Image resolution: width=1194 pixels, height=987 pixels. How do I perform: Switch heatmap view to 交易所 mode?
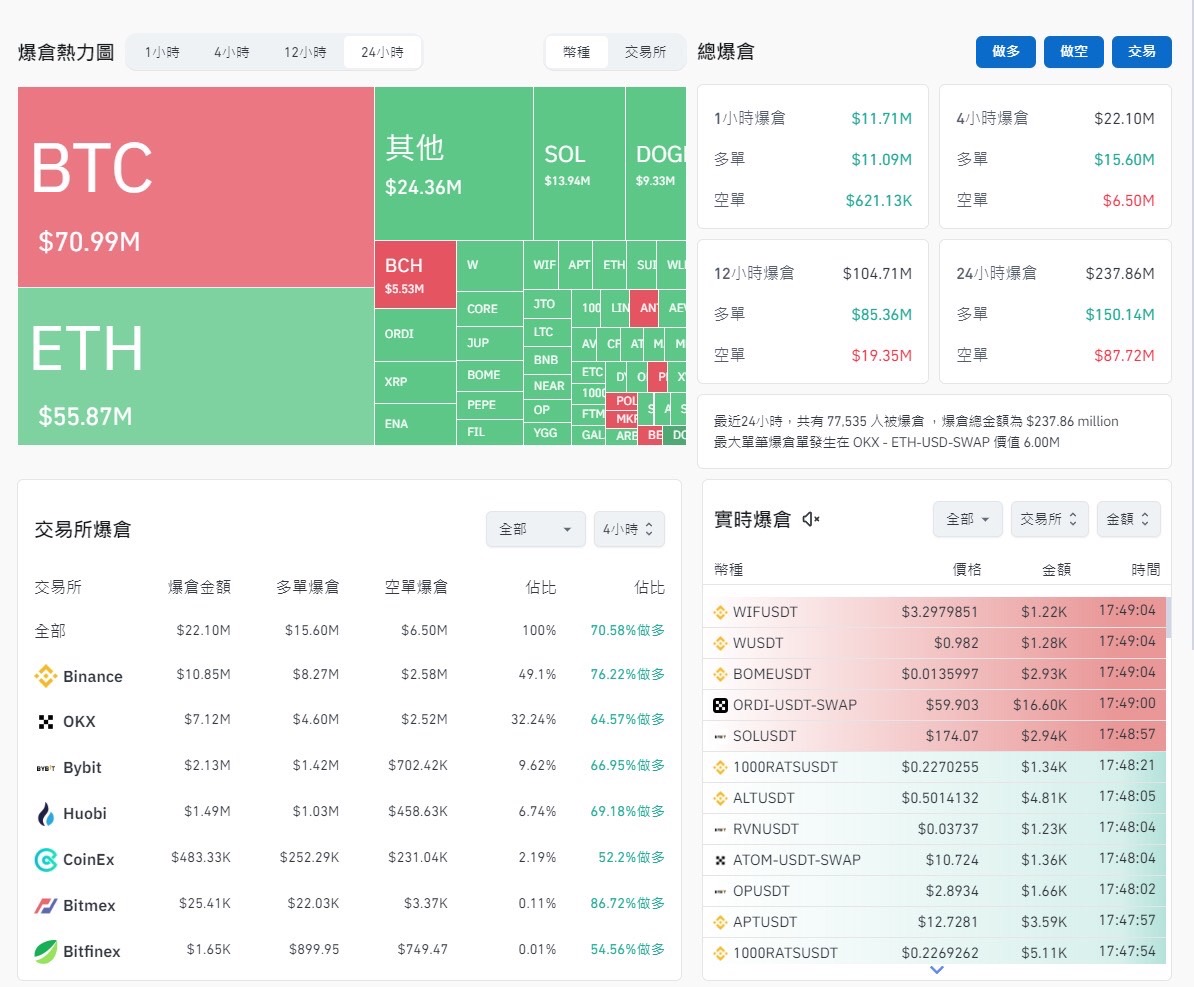pos(645,52)
